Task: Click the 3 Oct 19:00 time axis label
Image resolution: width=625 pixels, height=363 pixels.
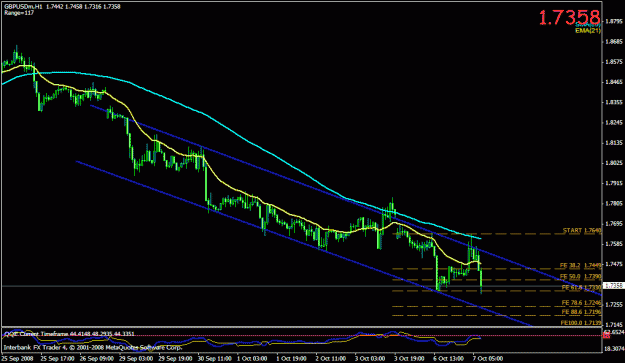Action: coord(409,358)
